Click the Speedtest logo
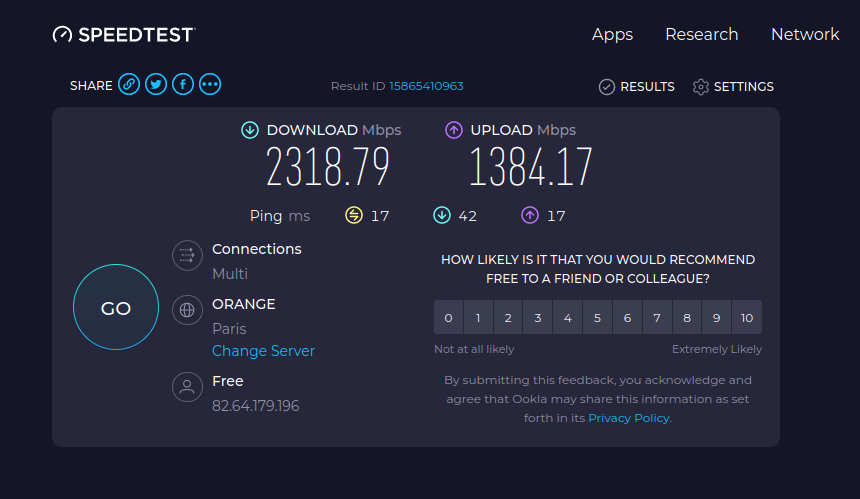860x499 pixels. point(124,35)
